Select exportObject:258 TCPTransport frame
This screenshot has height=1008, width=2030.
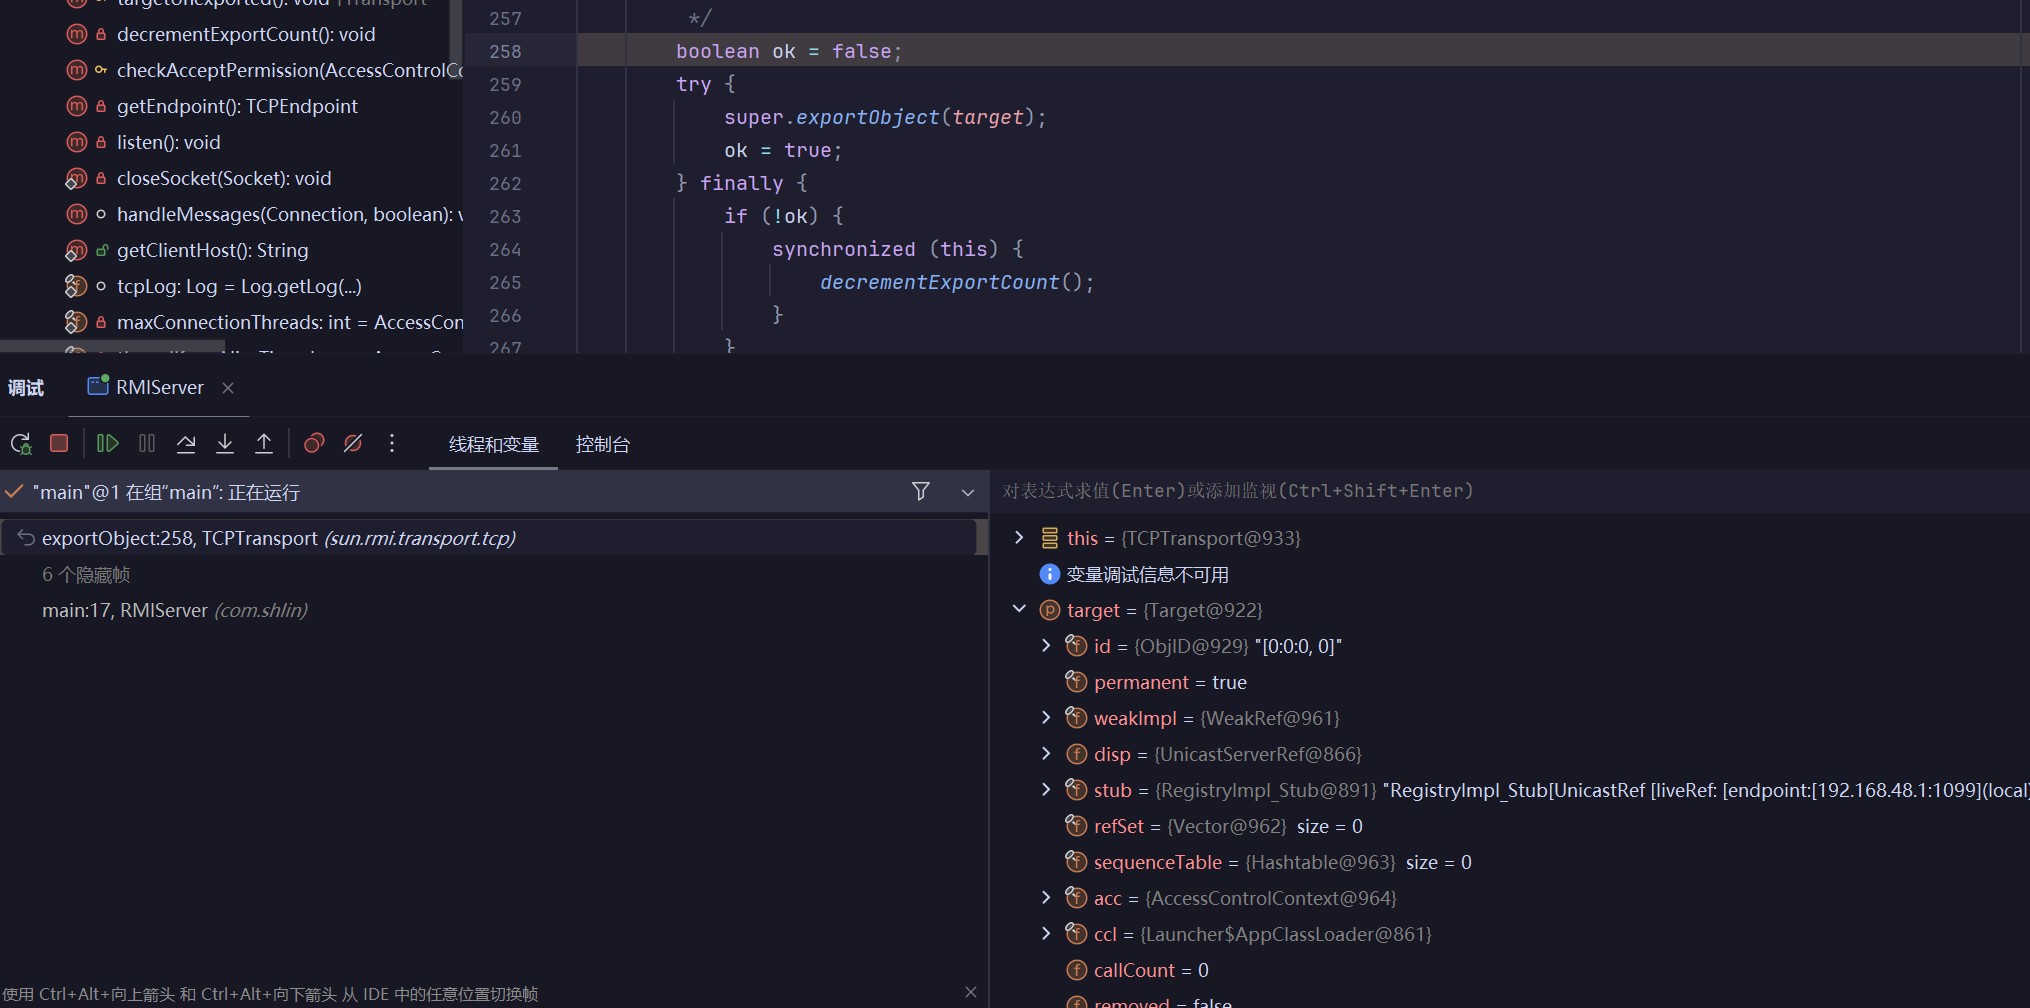tap(488, 538)
